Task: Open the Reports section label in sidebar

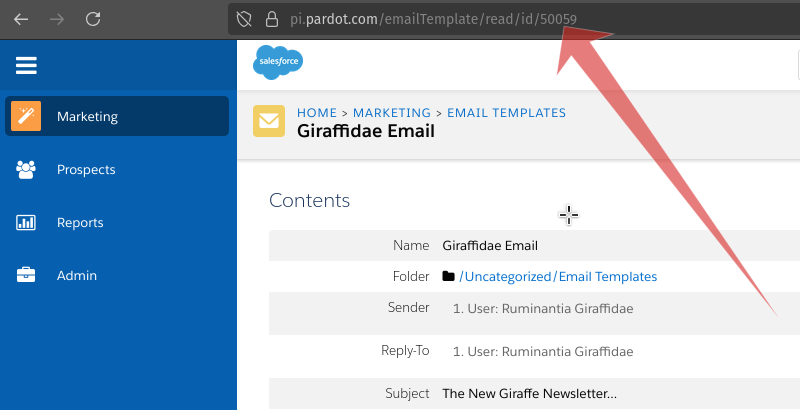Action: click(x=80, y=223)
